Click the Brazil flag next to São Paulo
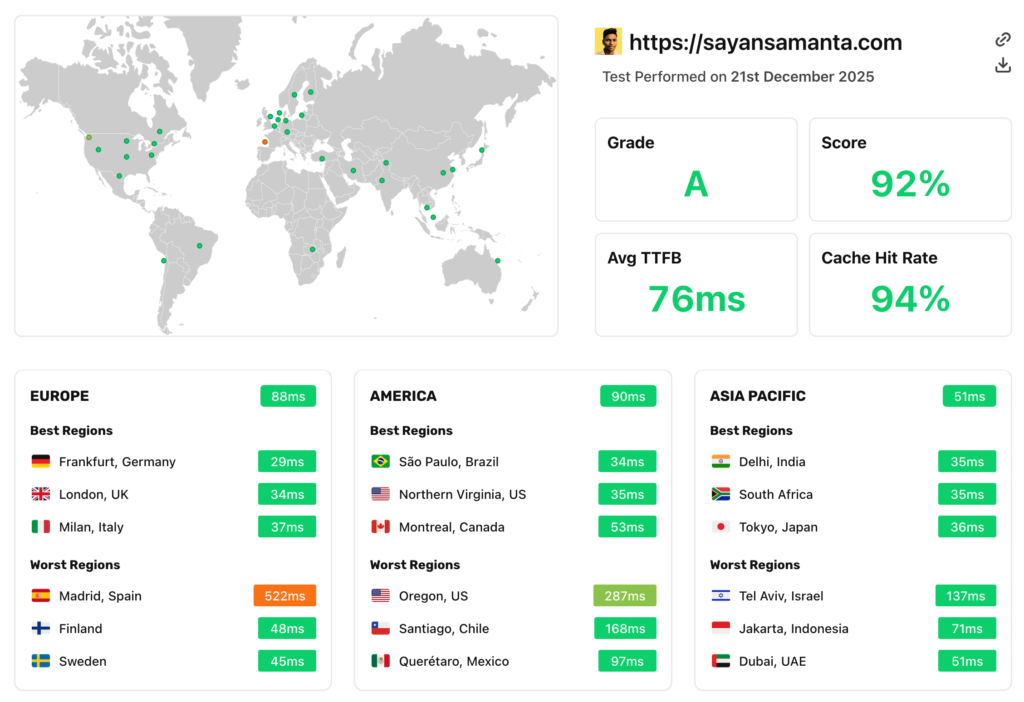 pos(379,461)
